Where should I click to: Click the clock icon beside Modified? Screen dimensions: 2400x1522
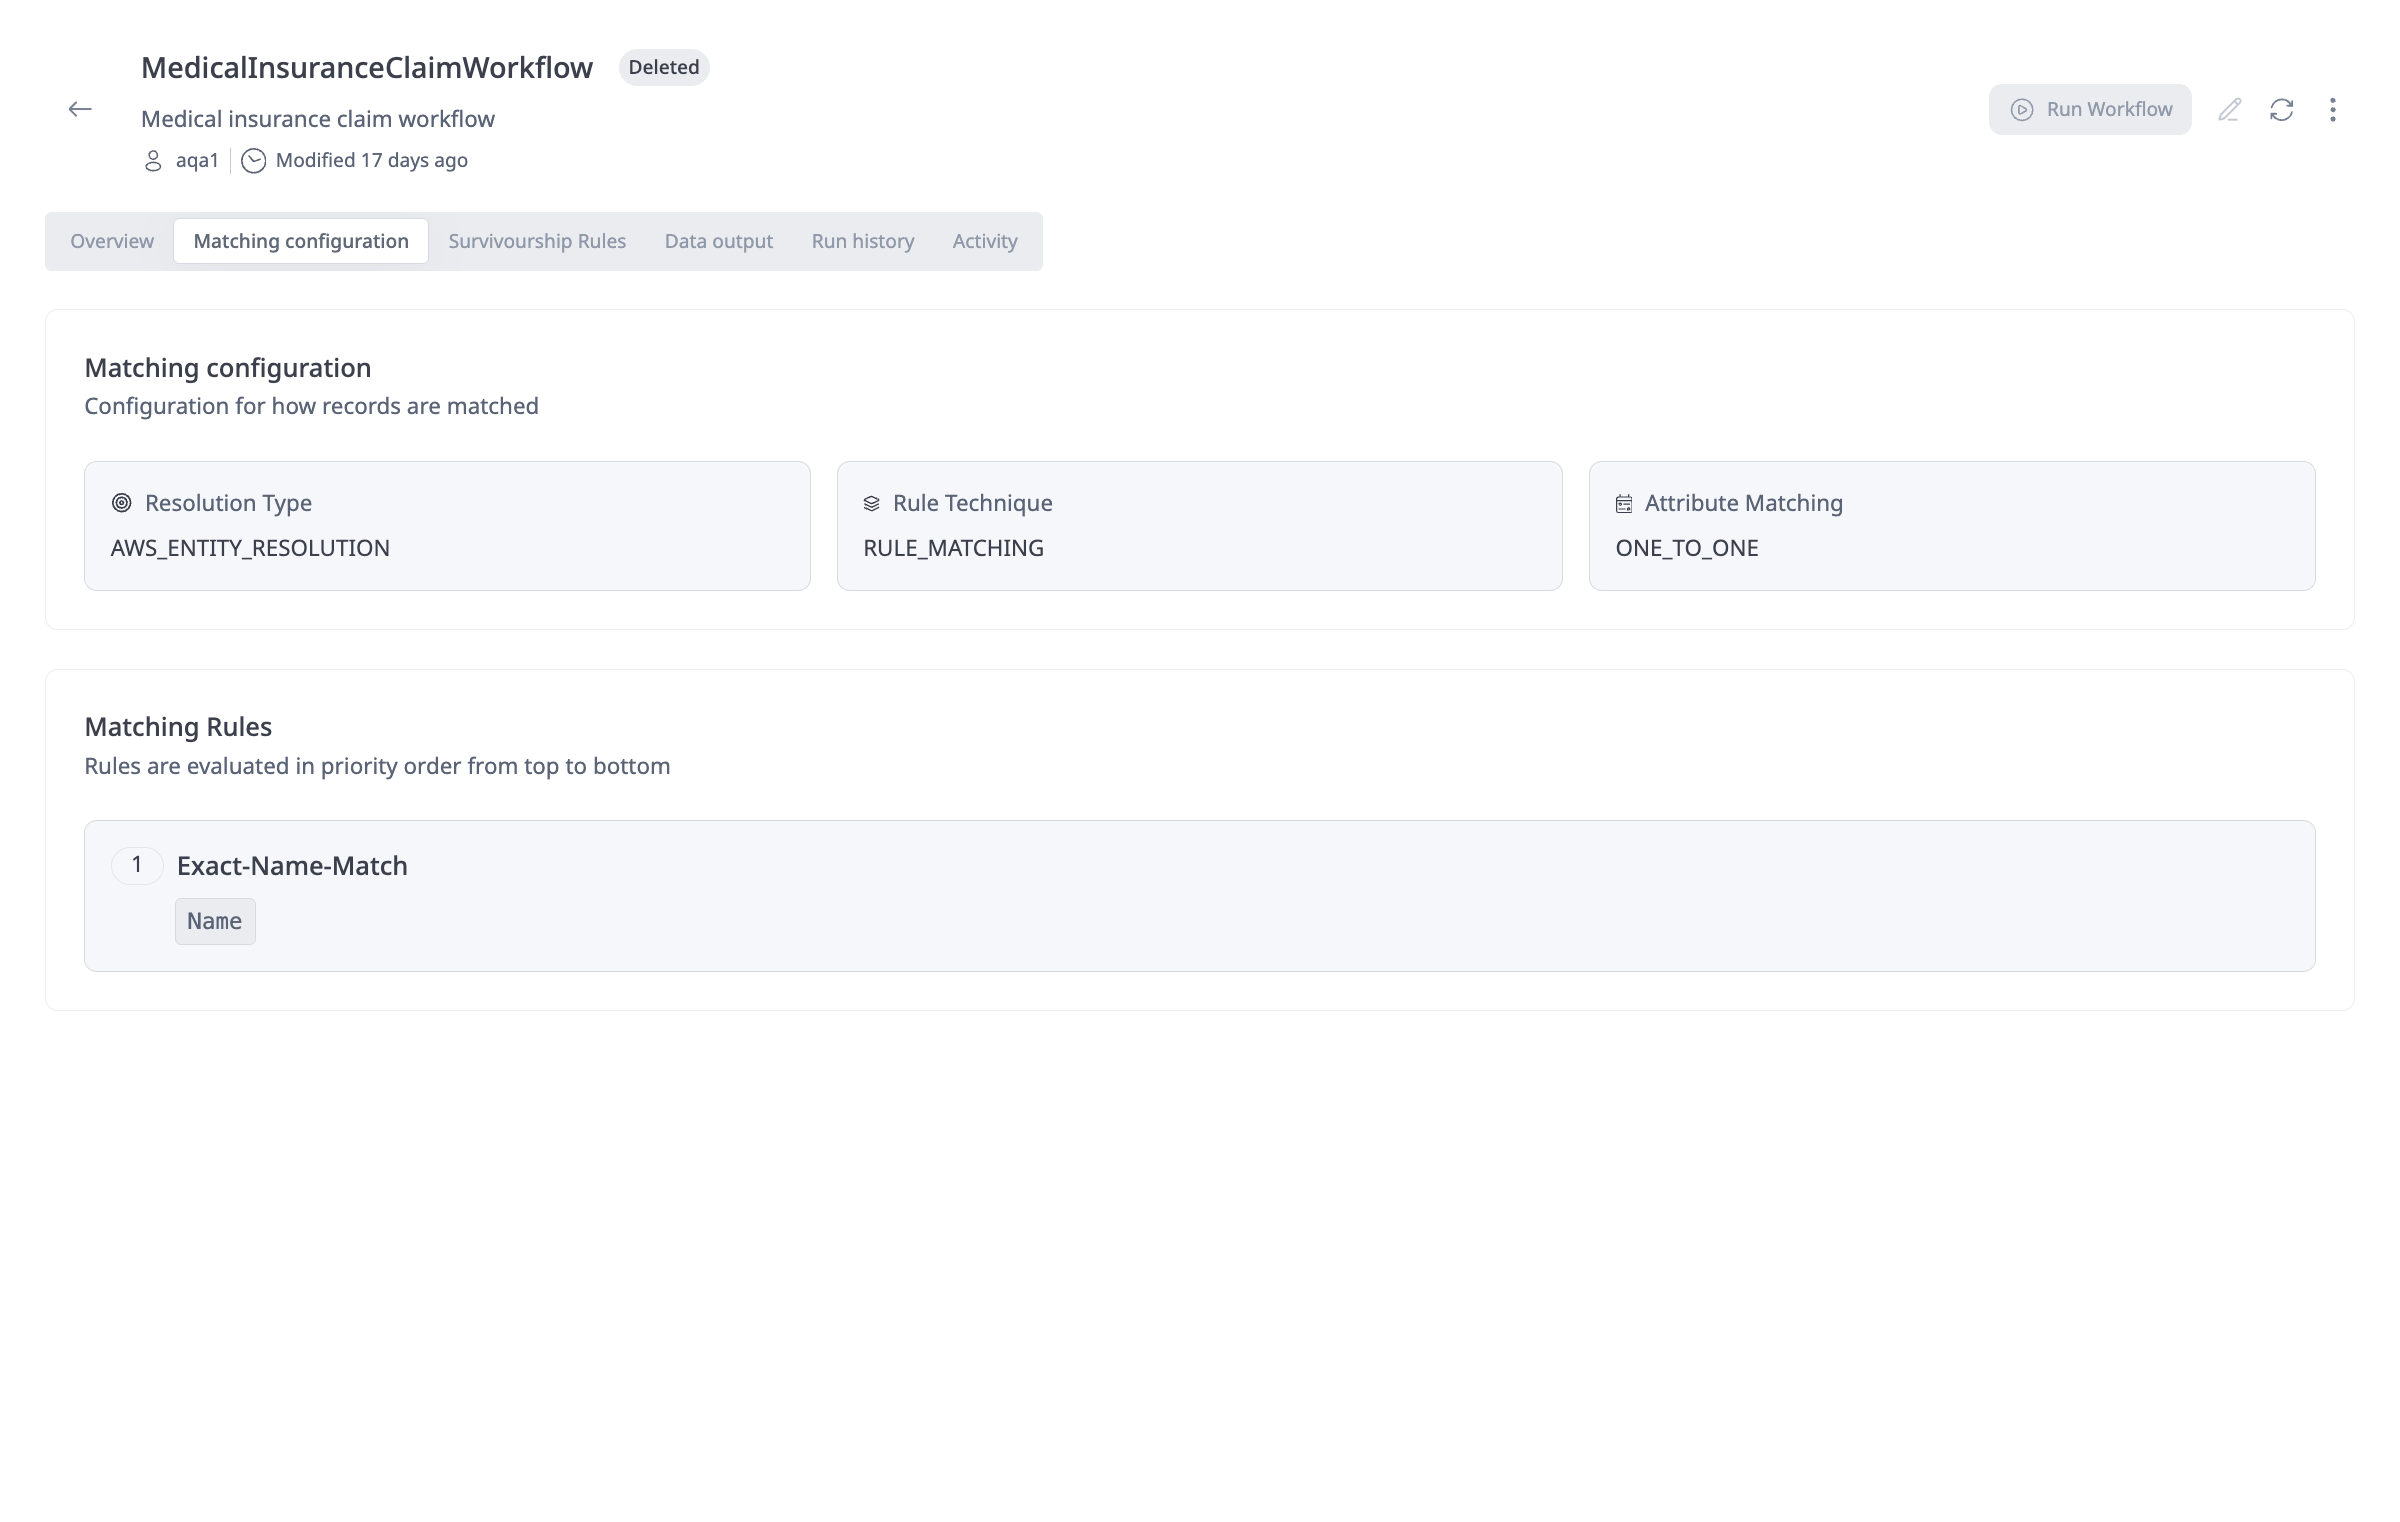point(254,161)
